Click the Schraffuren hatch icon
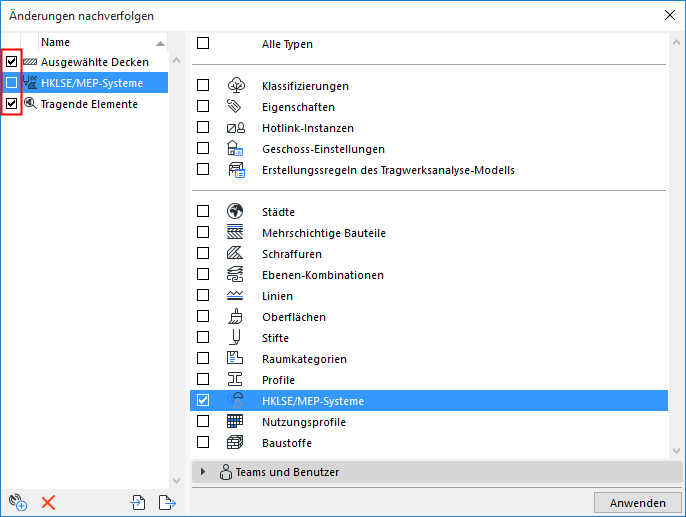The image size is (686, 517). pyautogui.click(x=234, y=253)
